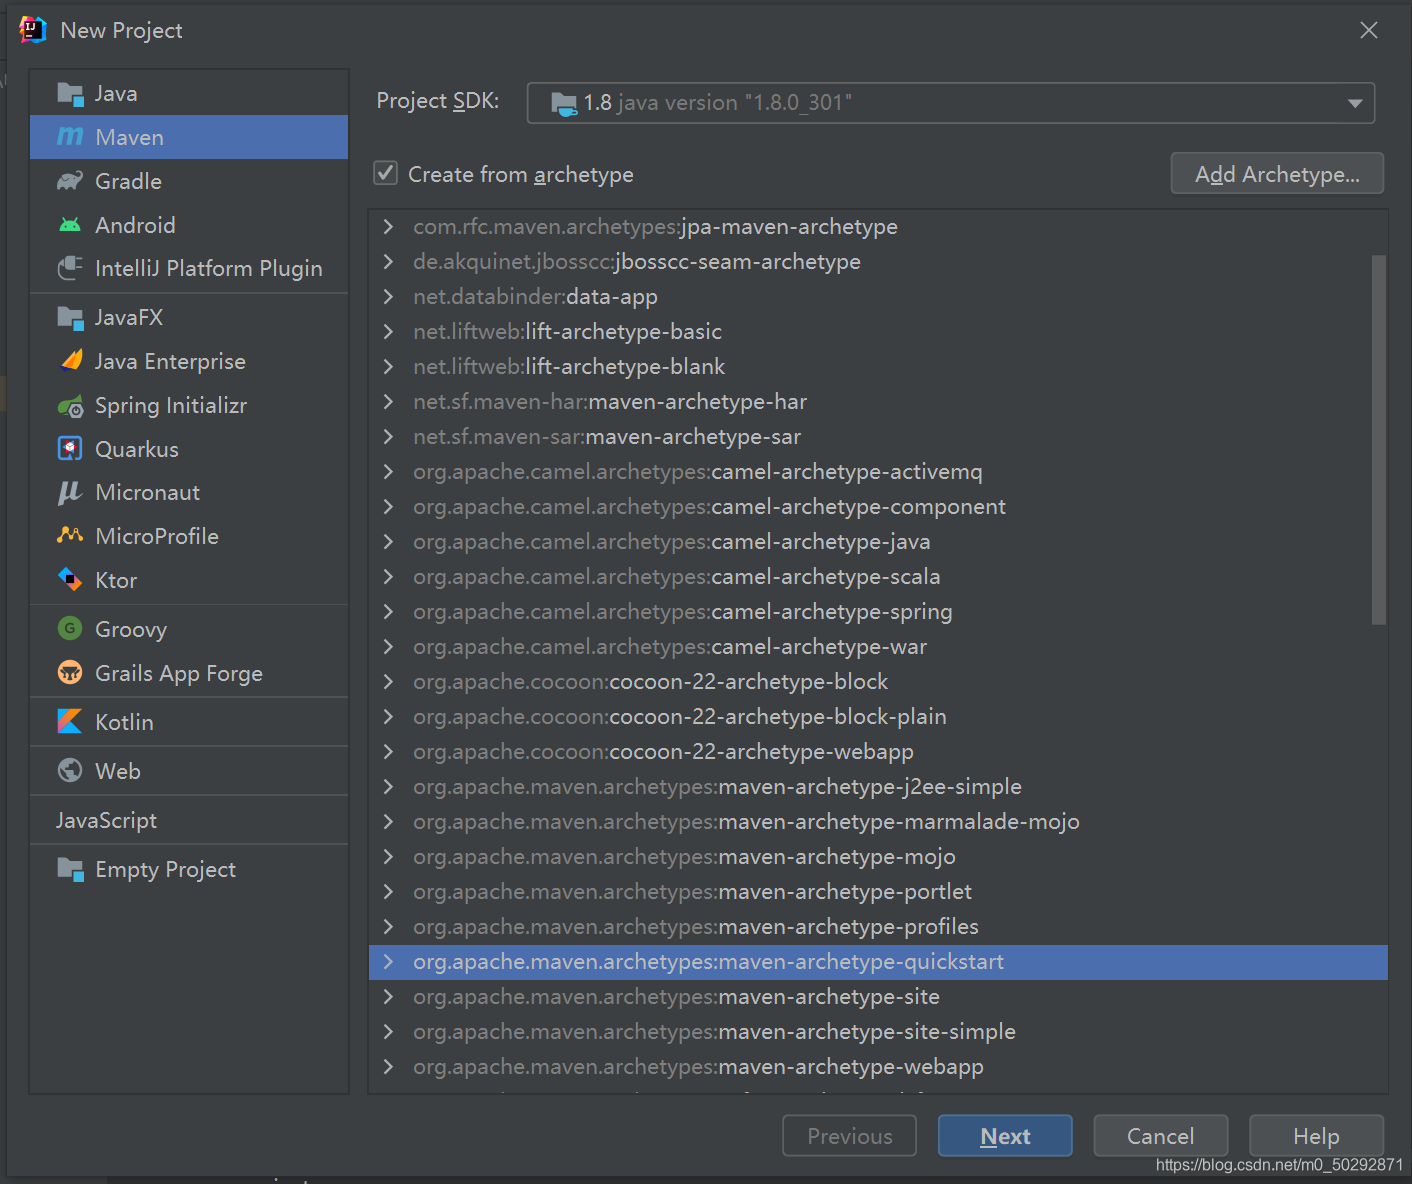This screenshot has height=1184, width=1412.
Task: Uncheck Create from archetype checkbox
Action: tap(386, 173)
